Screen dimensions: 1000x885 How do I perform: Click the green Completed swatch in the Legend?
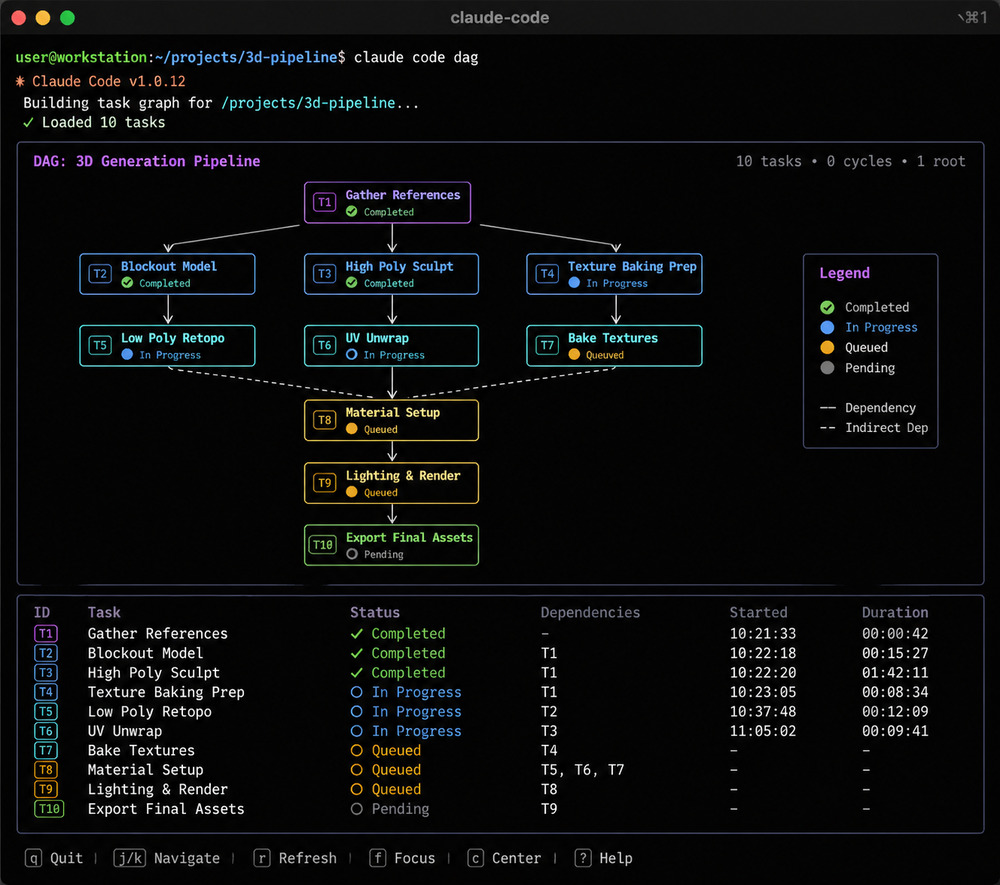click(827, 307)
